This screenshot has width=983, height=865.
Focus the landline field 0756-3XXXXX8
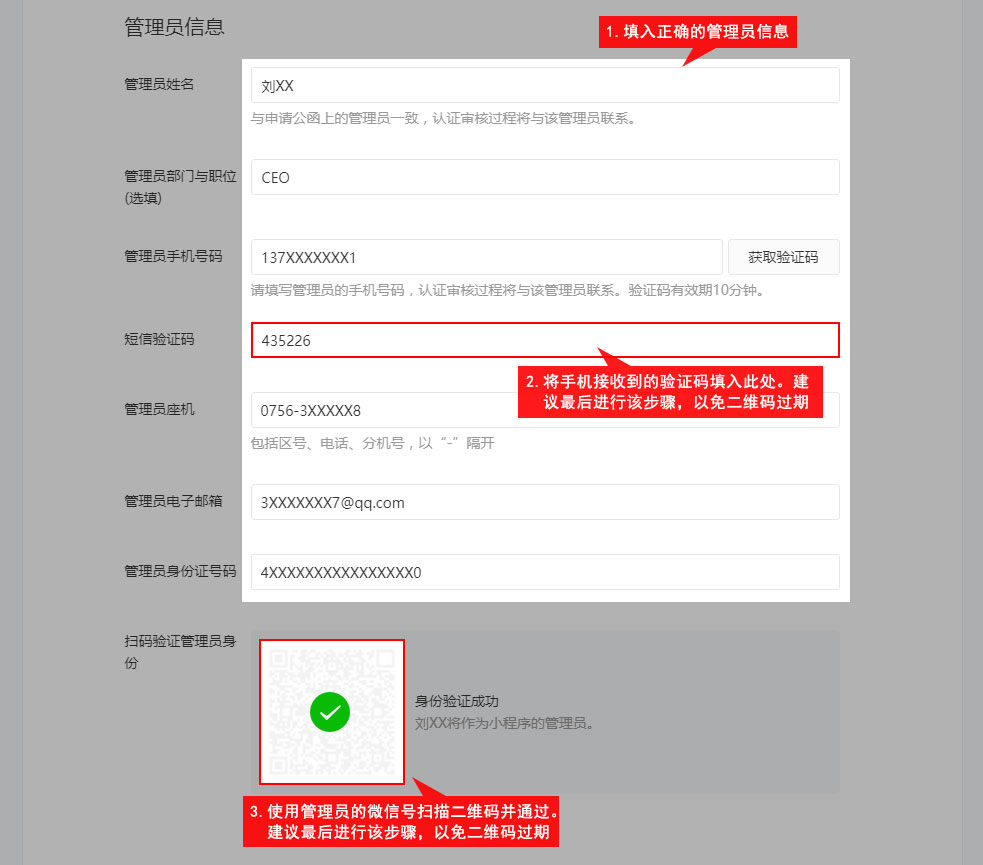coord(384,410)
